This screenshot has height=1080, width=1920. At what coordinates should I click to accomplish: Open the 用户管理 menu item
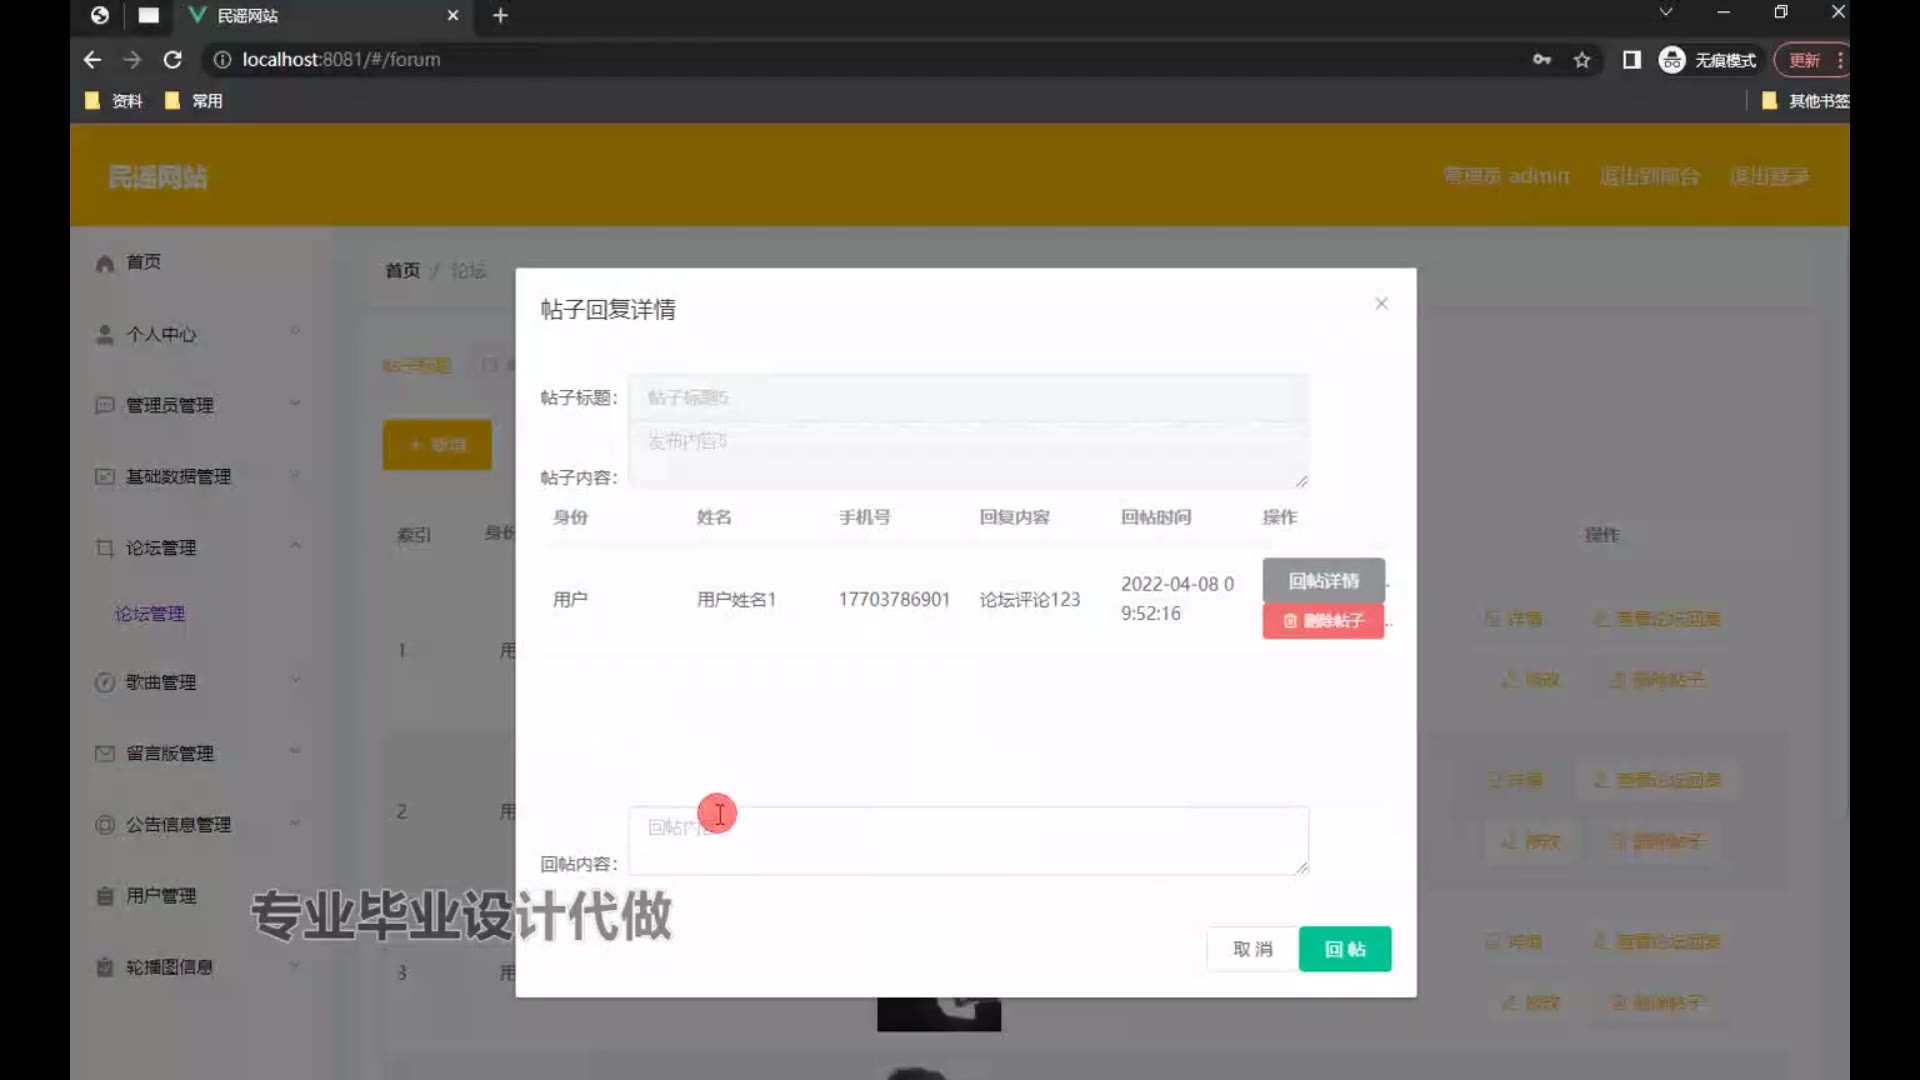(160, 895)
